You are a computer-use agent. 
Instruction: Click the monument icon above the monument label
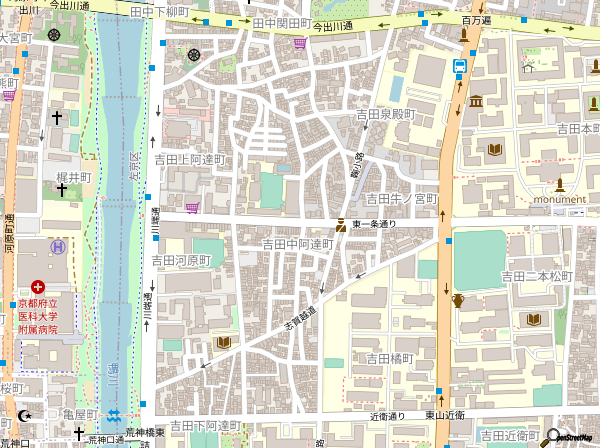coord(560,184)
